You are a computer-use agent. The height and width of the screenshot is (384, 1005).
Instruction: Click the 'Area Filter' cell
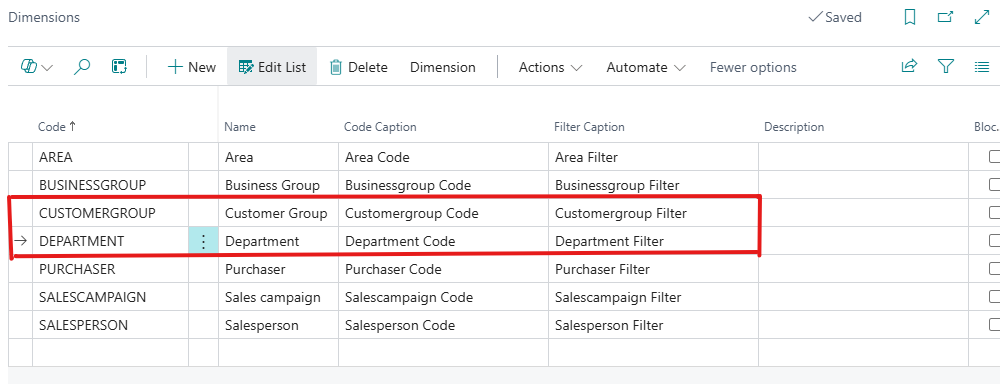pos(654,157)
